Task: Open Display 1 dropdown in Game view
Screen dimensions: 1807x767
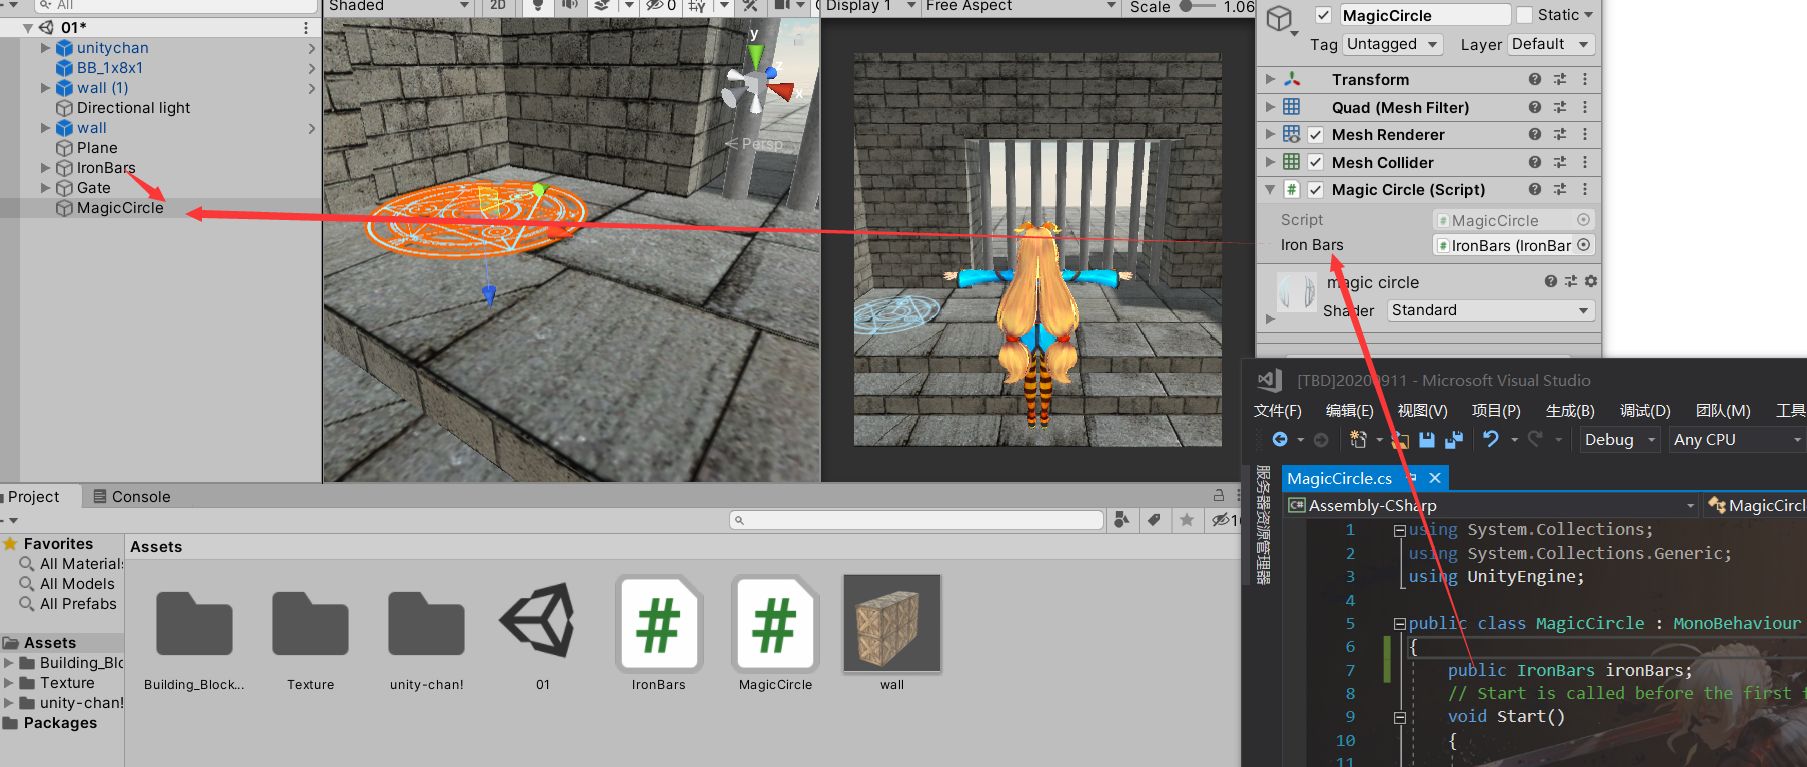Action: click(x=869, y=6)
